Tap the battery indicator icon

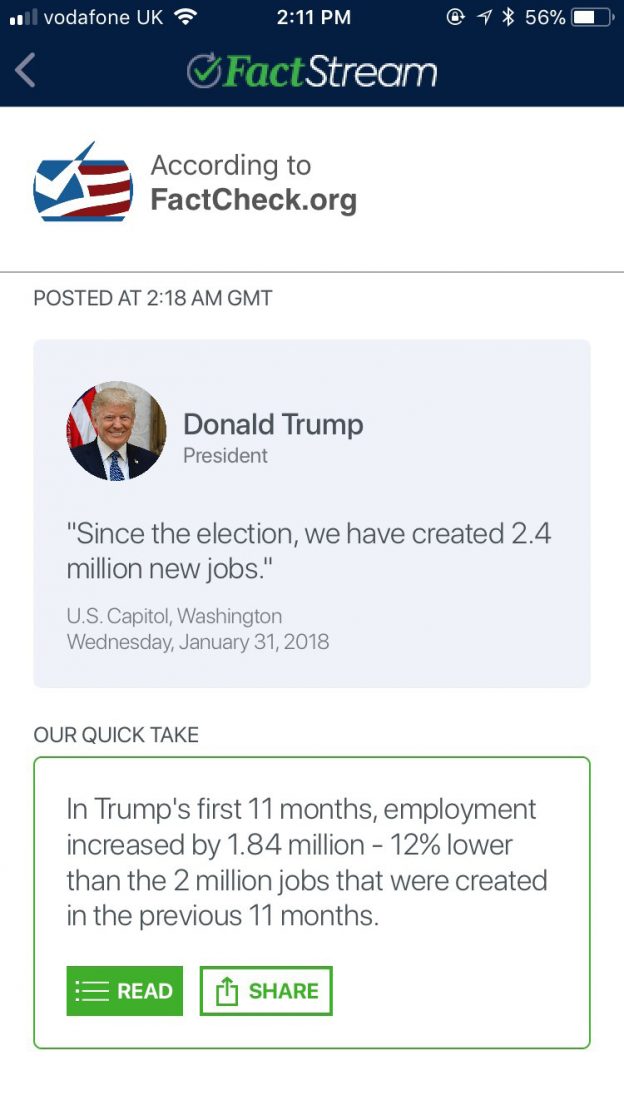click(x=592, y=17)
